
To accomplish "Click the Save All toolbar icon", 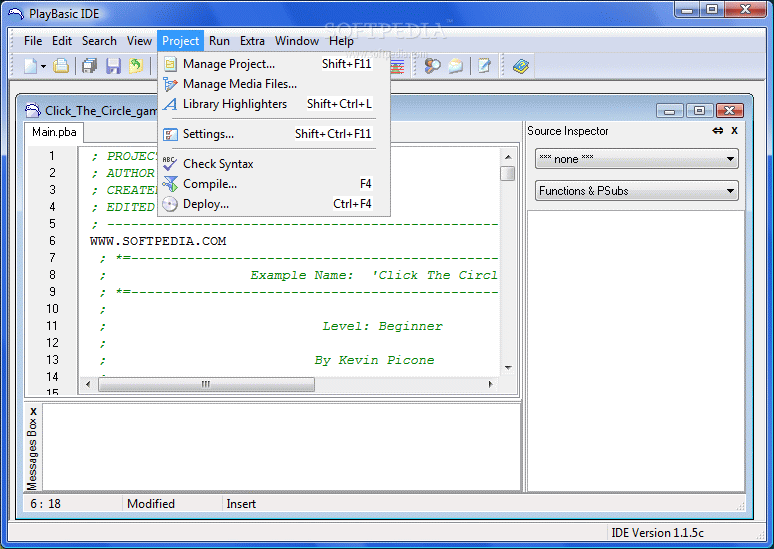I will [89, 66].
